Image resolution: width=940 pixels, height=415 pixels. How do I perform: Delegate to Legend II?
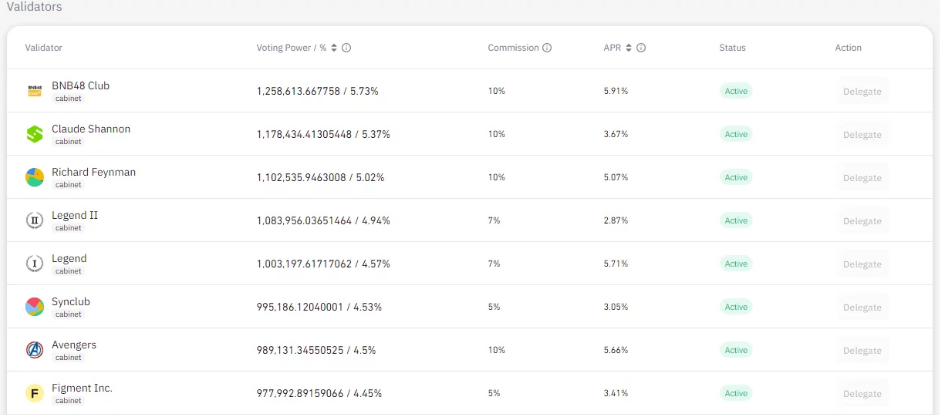862,221
